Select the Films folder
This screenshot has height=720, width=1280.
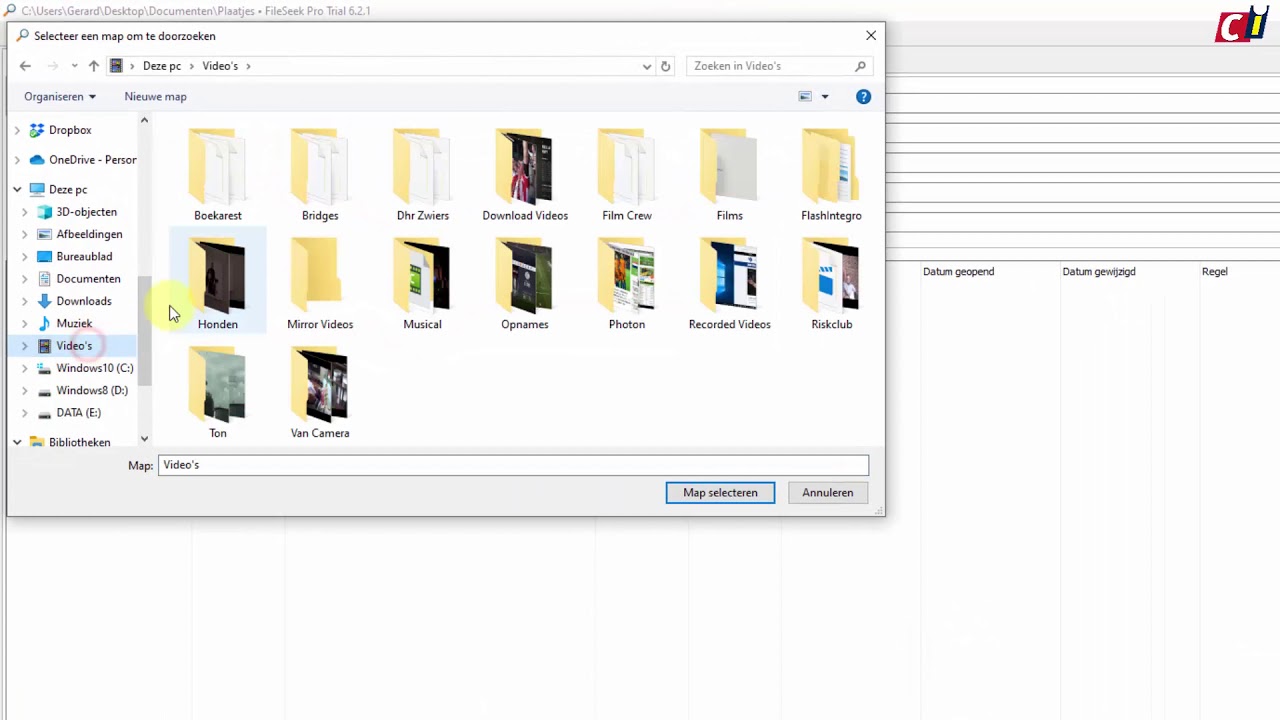[729, 175]
